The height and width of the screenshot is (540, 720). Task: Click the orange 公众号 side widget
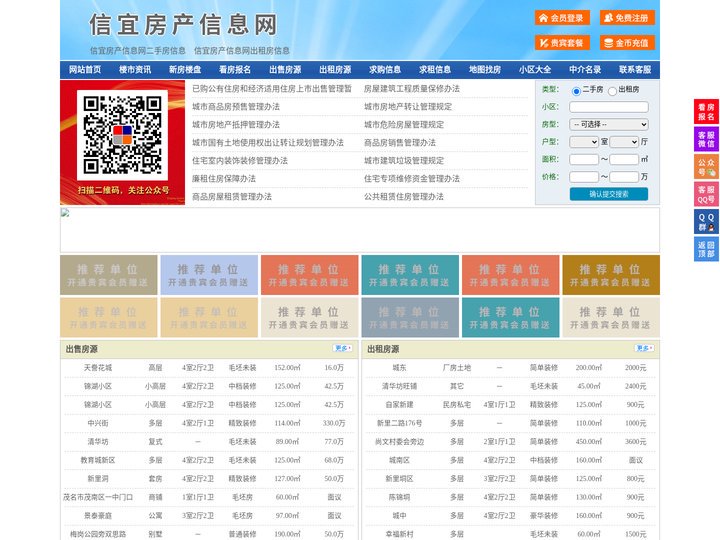(x=706, y=167)
